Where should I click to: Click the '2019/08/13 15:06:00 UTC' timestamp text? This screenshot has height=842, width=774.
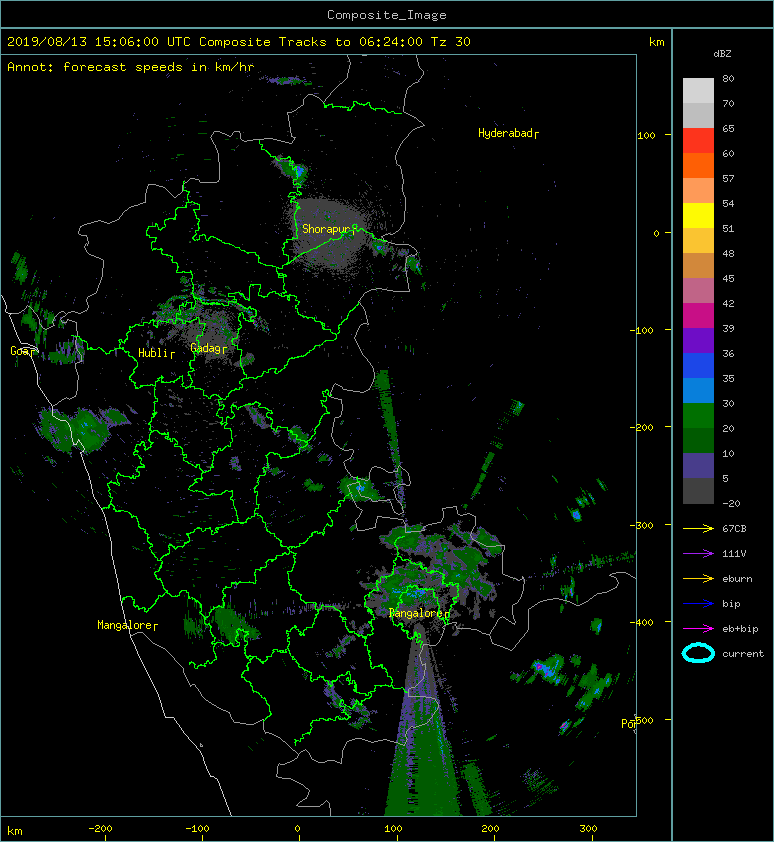pyautogui.click(x=98, y=41)
